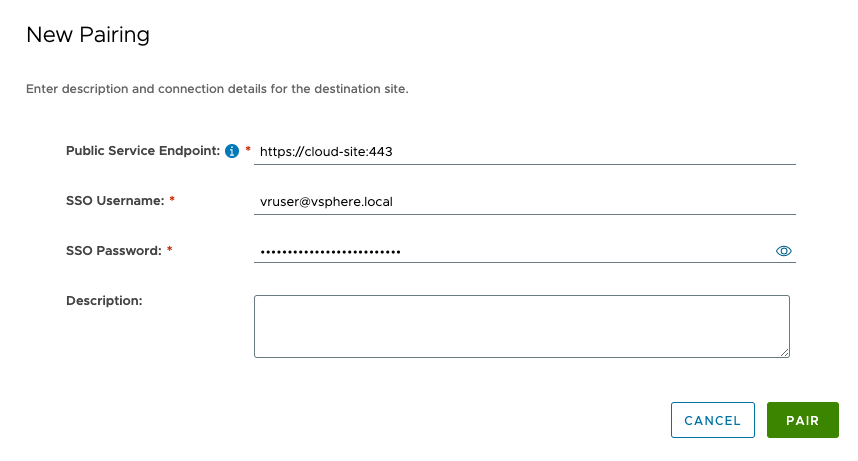Click the red asterisk after SSO Username

tap(172, 201)
